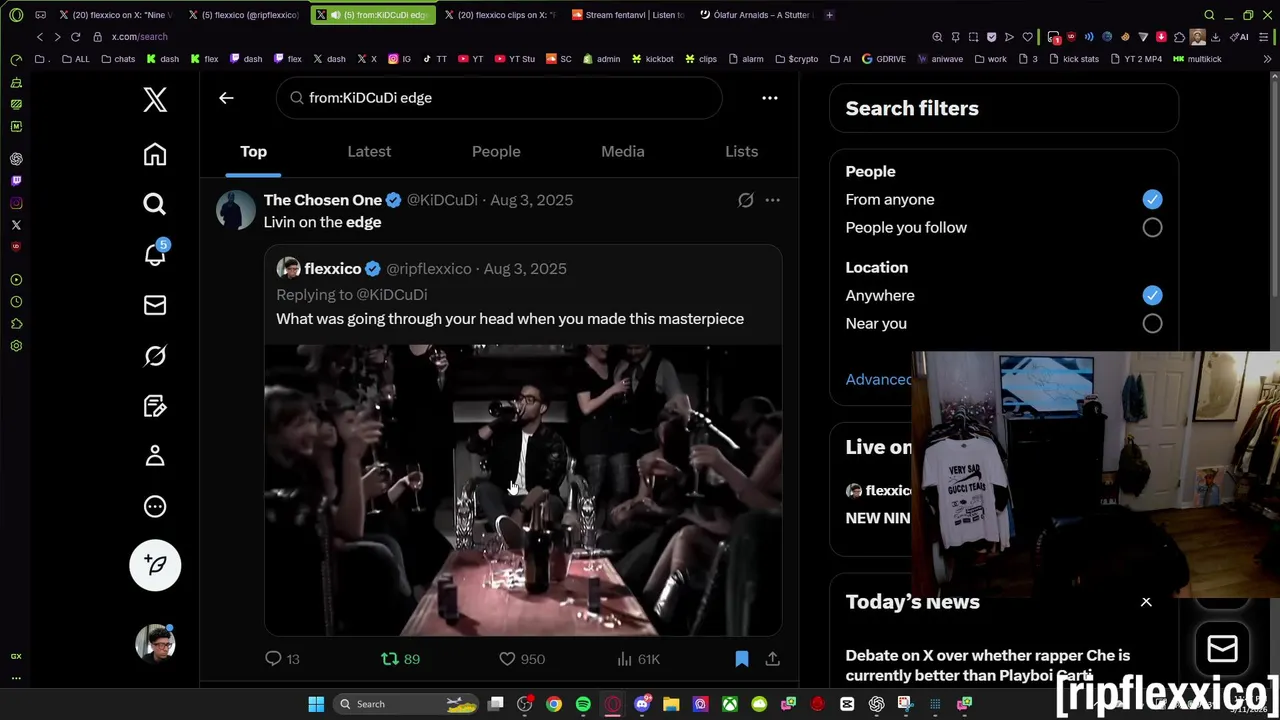Open the $crypto bookmark folder
Image resolution: width=1280 pixels, height=720 pixels.
797,59
